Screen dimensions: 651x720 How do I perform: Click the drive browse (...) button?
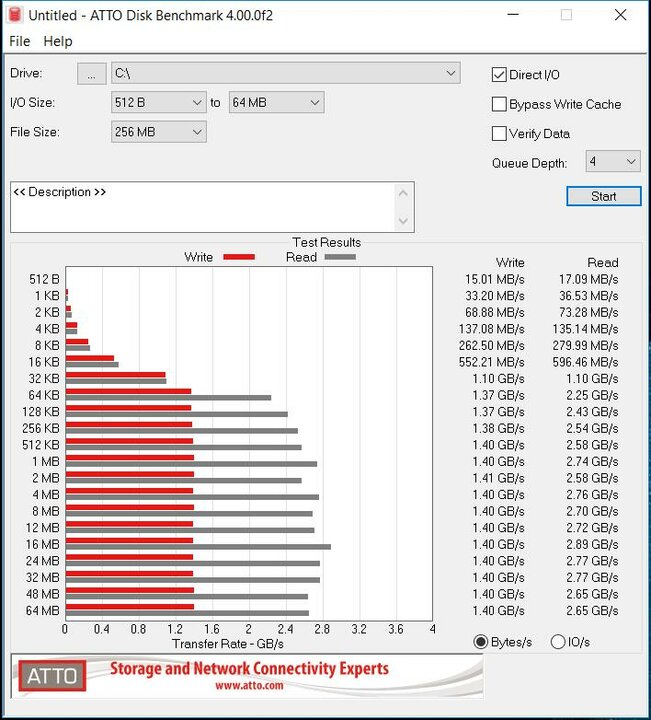[x=92, y=73]
